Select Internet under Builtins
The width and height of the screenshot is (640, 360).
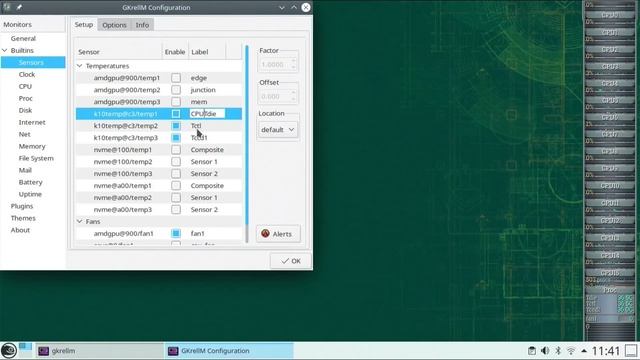click(32, 122)
